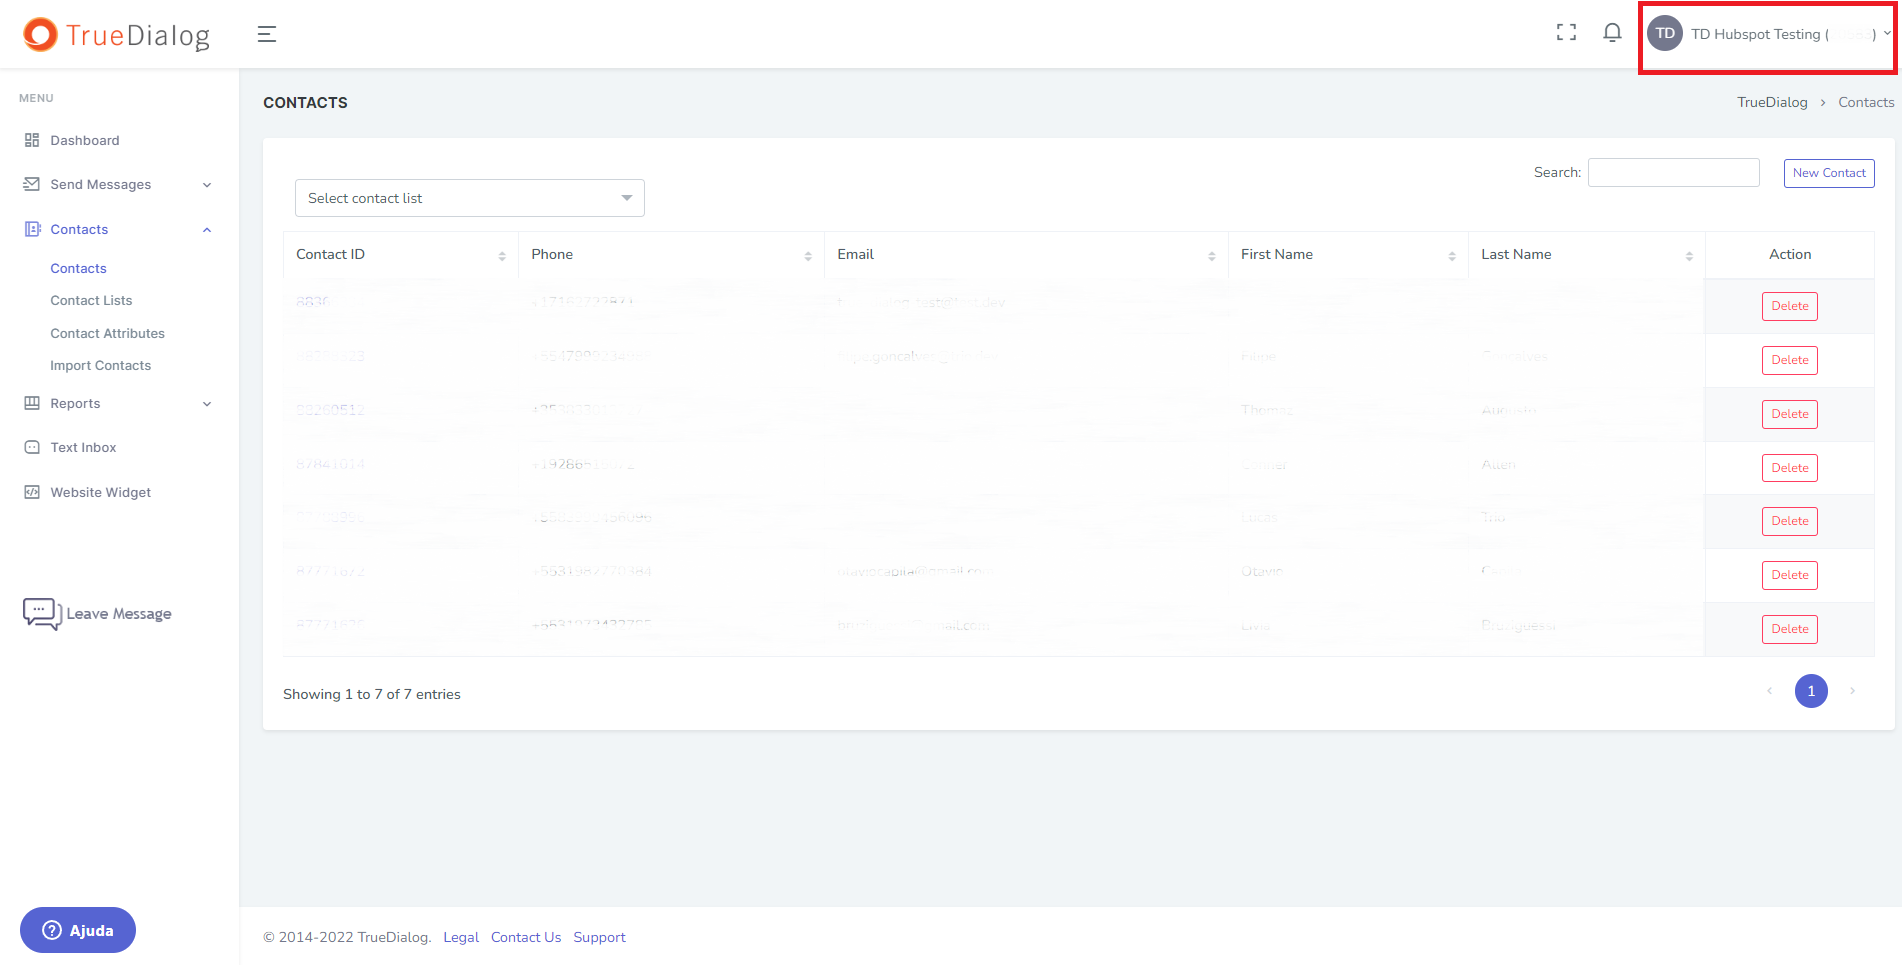Sort by First Name column arrows

tap(1452, 256)
